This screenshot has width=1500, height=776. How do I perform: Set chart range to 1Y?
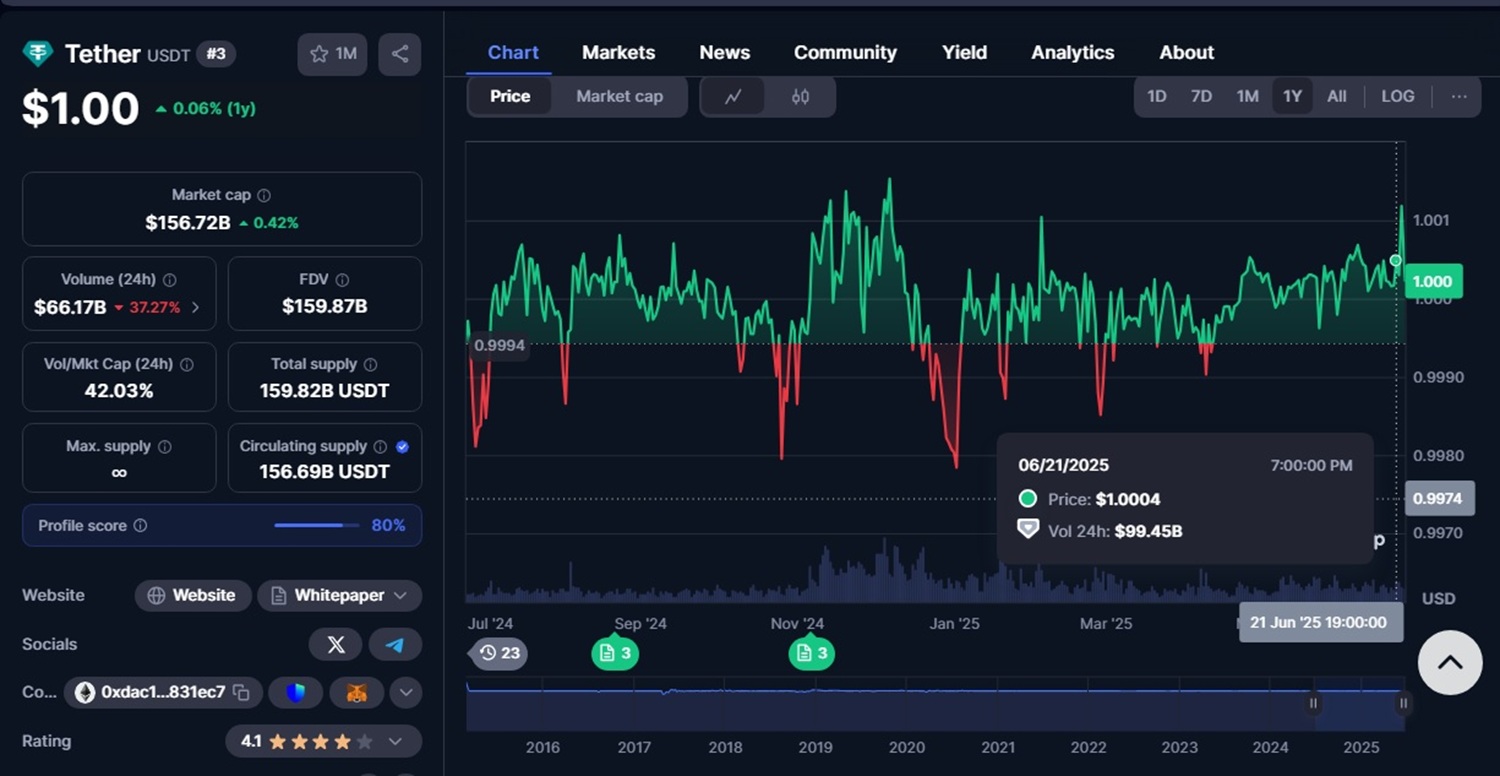point(1292,97)
